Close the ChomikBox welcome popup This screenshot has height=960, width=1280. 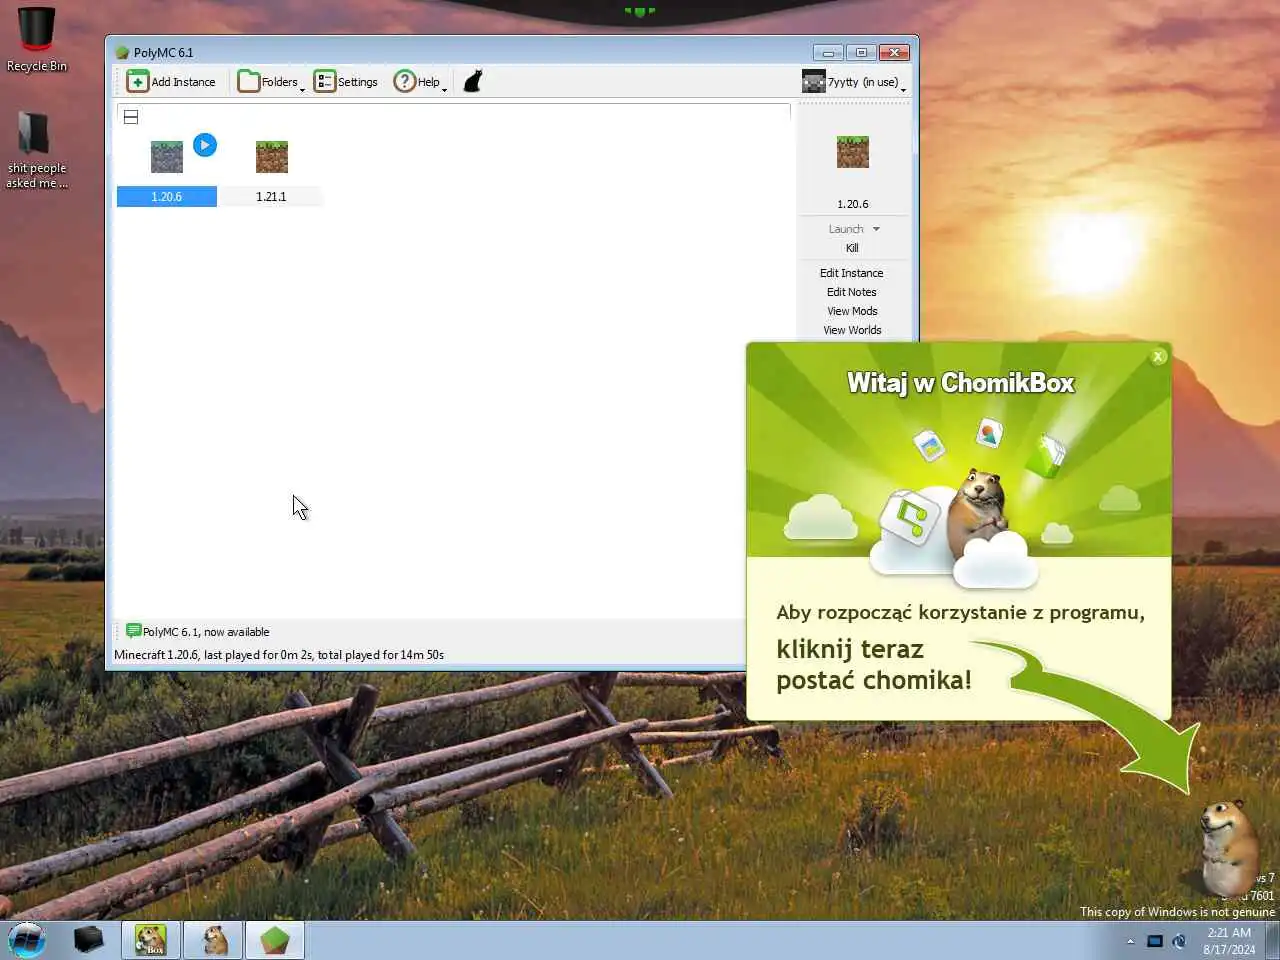point(1158,356)
